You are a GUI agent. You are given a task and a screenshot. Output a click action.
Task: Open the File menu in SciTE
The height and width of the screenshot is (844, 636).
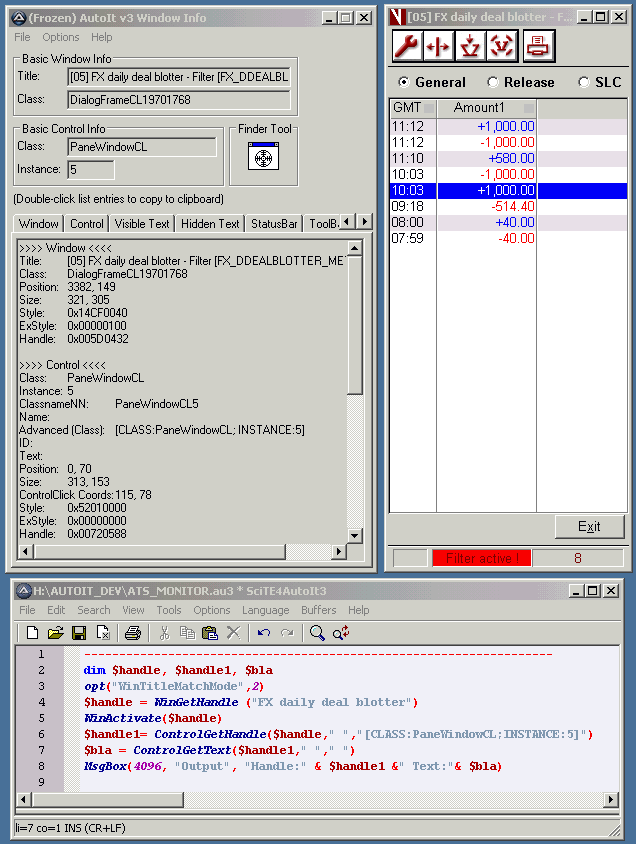point(27,610)
